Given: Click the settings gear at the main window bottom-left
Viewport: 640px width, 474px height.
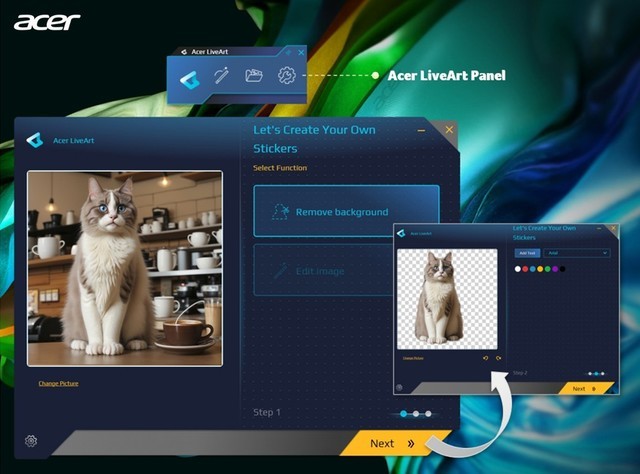Looking at the screenshot, I should tap(31, 441).
